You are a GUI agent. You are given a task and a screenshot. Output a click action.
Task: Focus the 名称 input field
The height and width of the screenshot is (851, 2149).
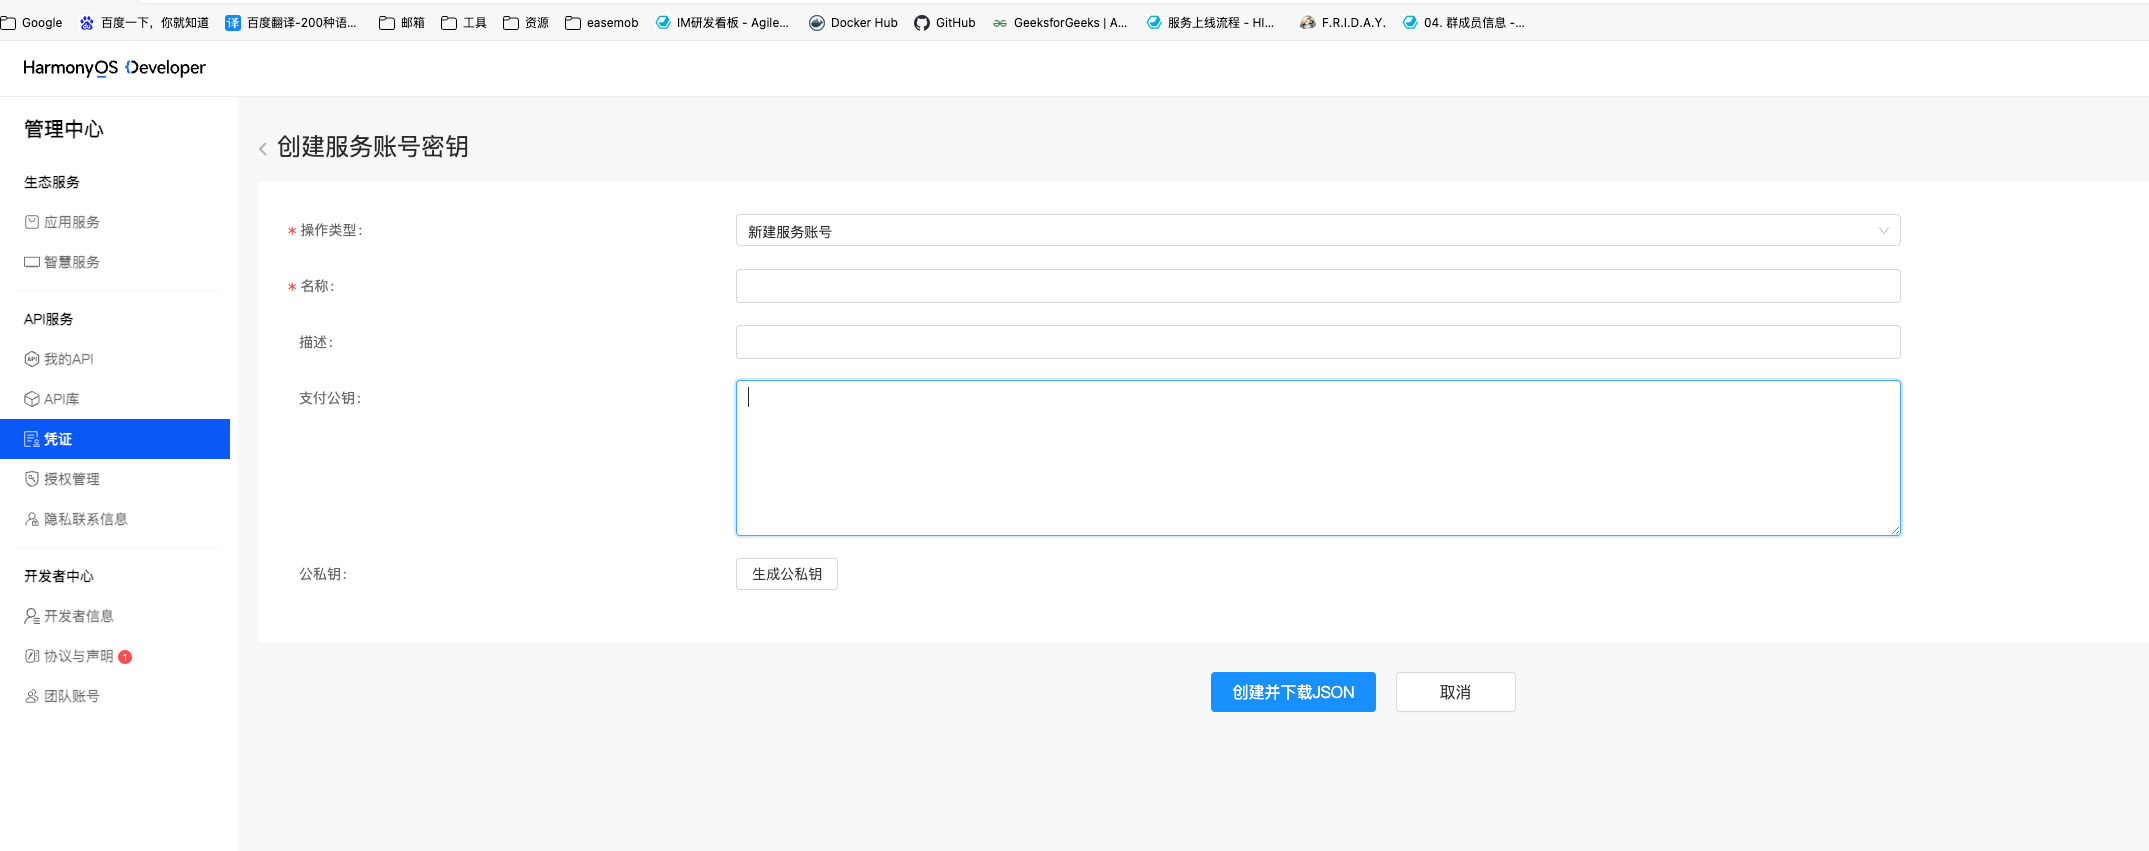[x=1316, y=286]
